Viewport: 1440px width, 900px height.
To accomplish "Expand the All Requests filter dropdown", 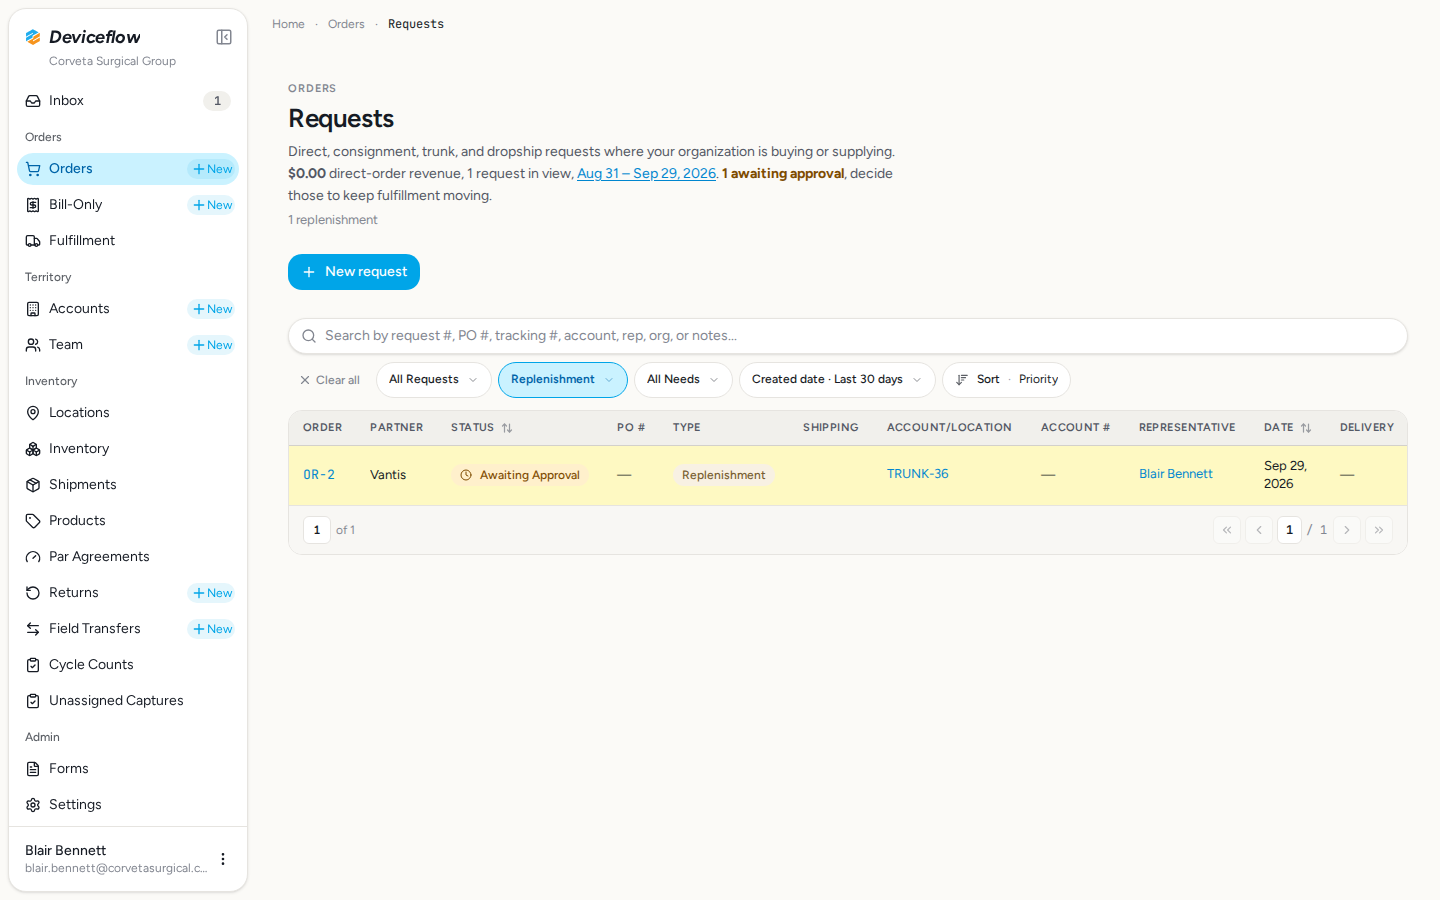I will (x=433, y=380).
